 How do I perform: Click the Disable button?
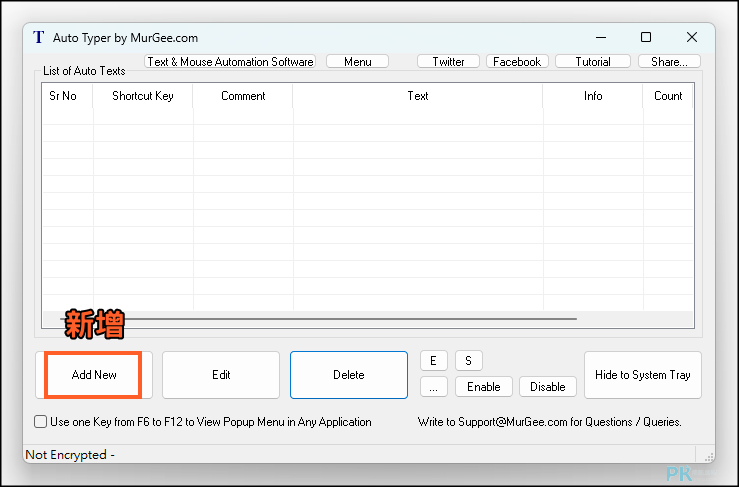[x=548, y=387]
